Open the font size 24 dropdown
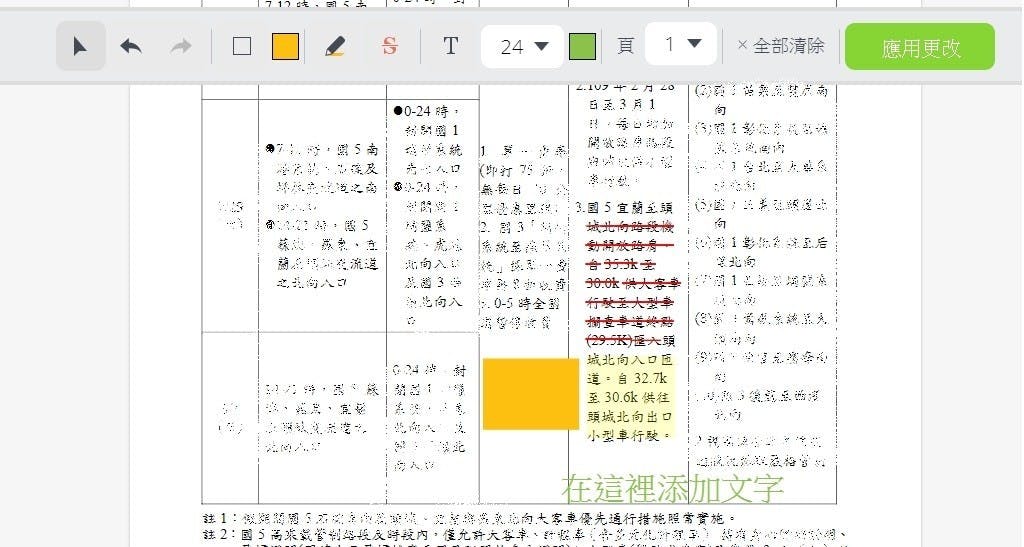The image size is (1024, 547). coord(522,46)
